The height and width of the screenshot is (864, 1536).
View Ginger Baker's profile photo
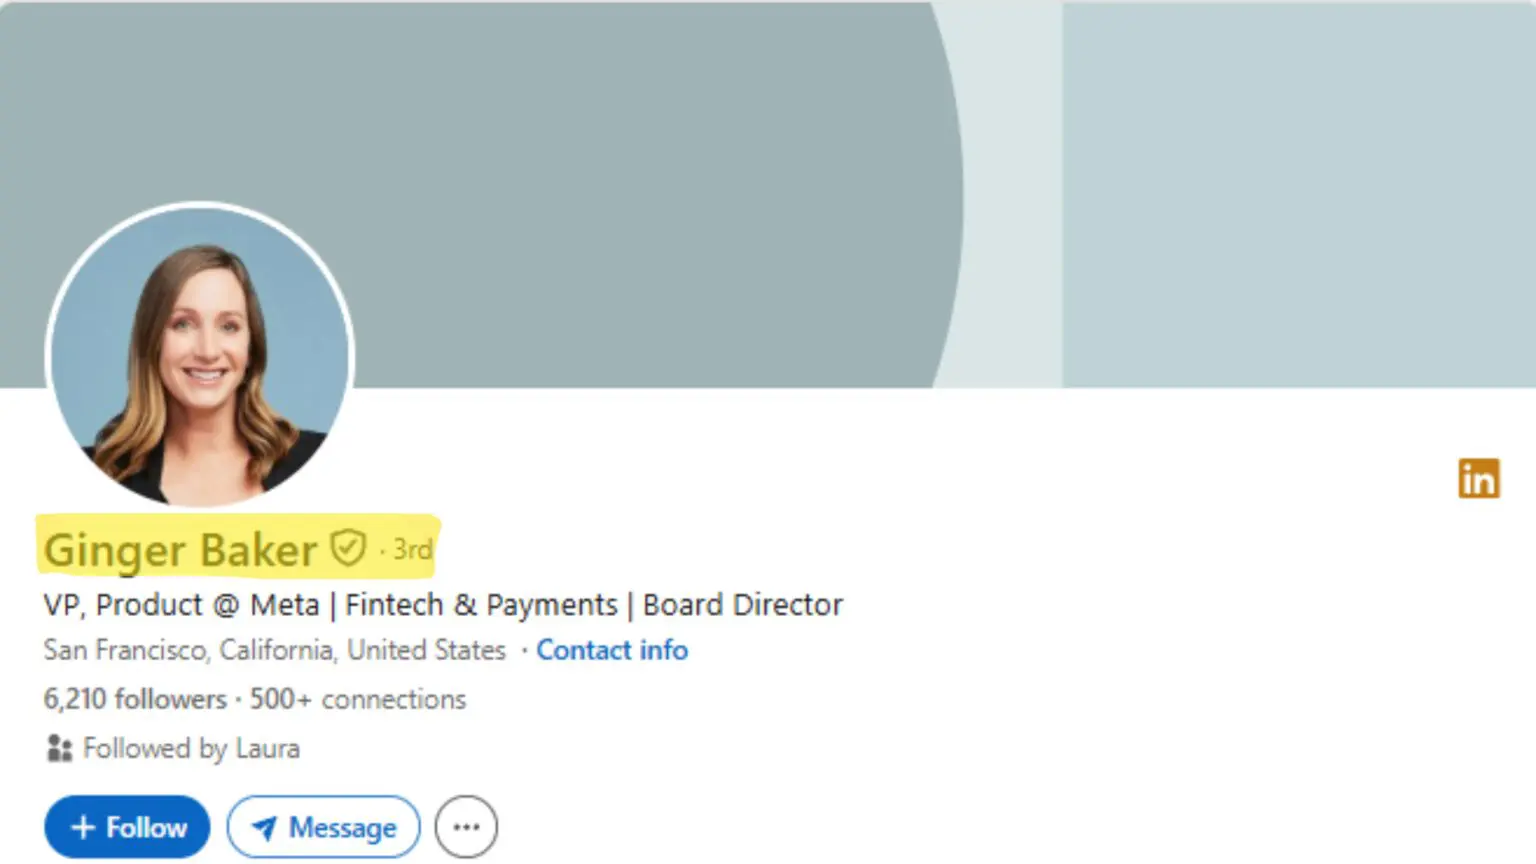tap(200, 355)
